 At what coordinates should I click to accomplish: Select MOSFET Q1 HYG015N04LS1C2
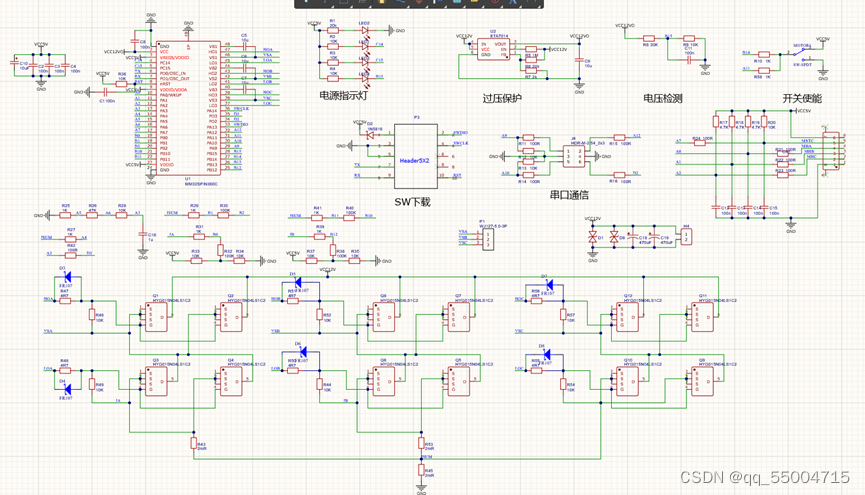pos(156,317)
